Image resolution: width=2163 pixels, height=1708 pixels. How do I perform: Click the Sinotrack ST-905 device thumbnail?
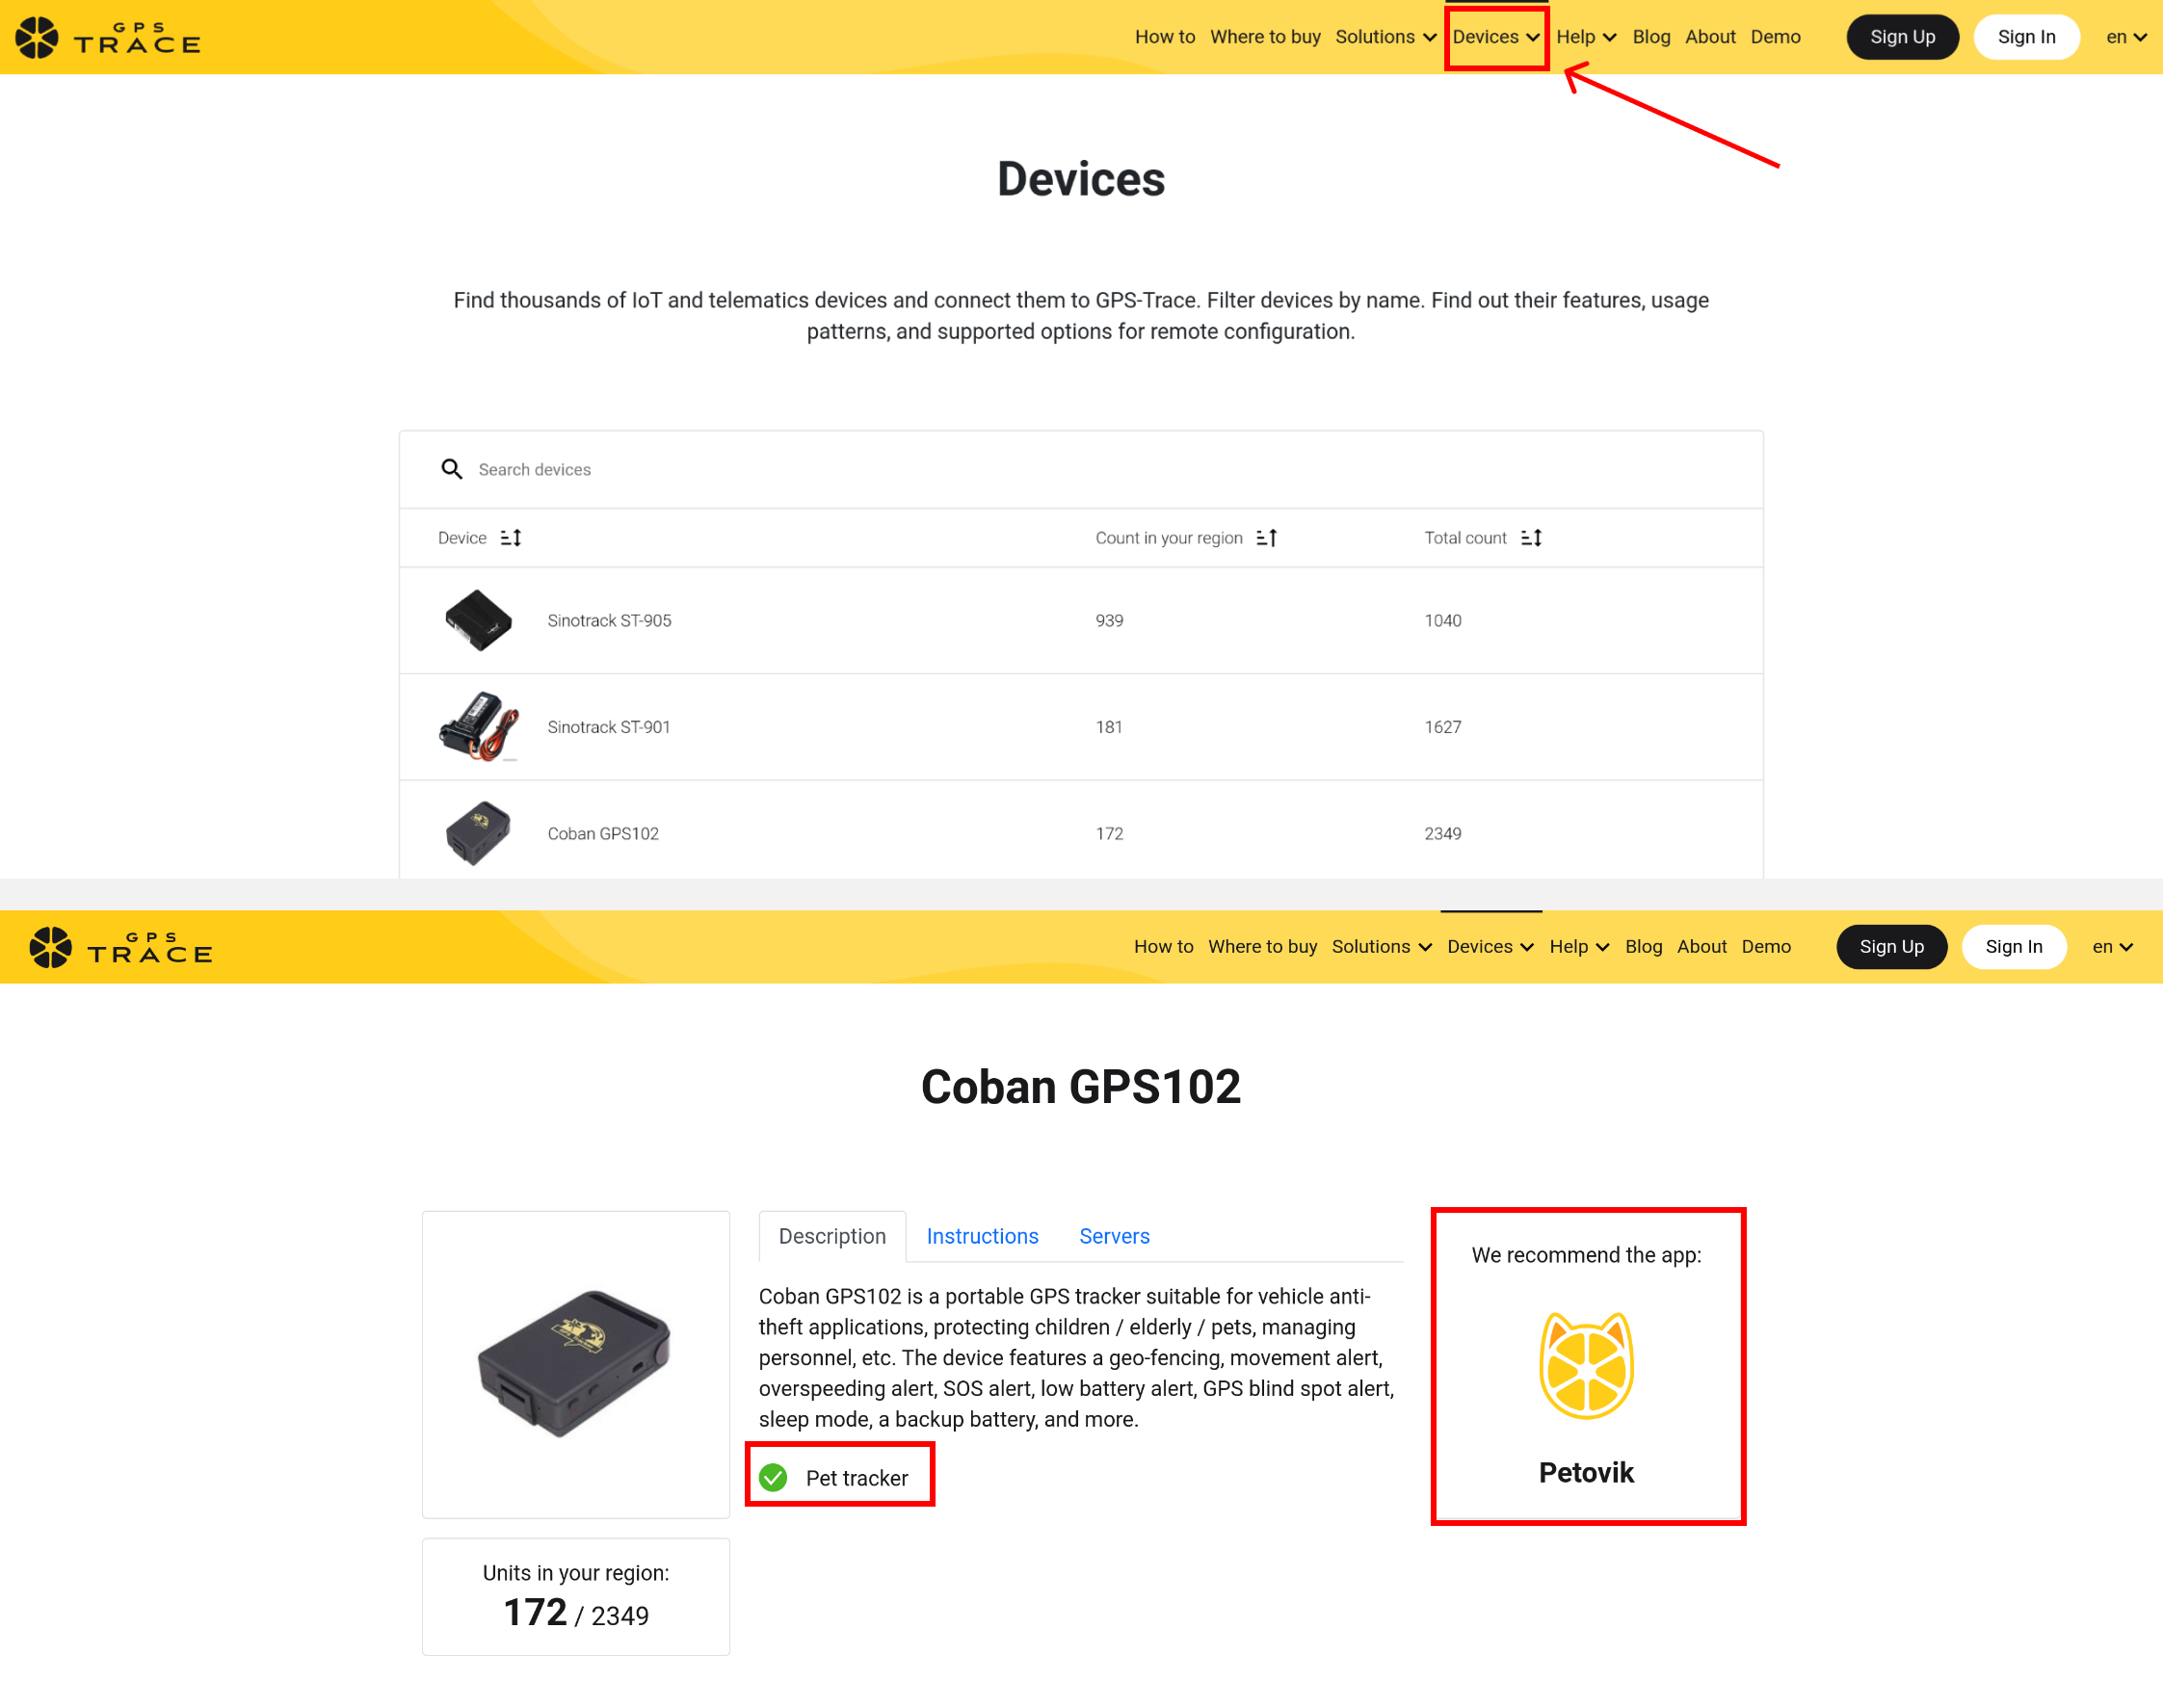pos(478,619)
